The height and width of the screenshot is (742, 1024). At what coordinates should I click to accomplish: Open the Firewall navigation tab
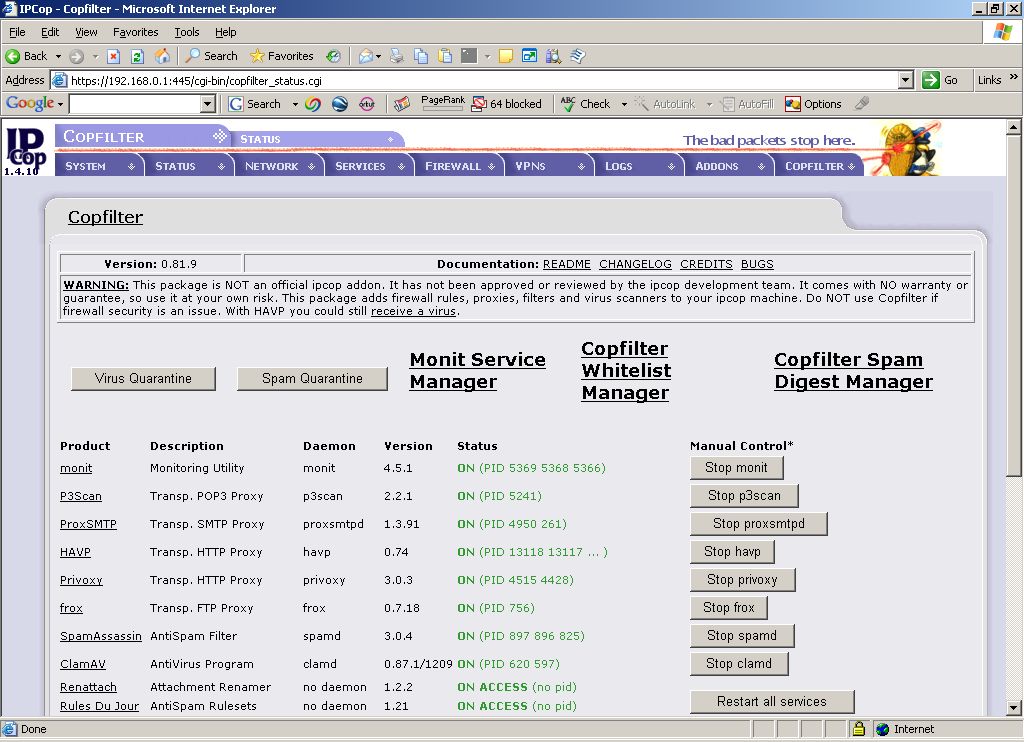[460, 166]
